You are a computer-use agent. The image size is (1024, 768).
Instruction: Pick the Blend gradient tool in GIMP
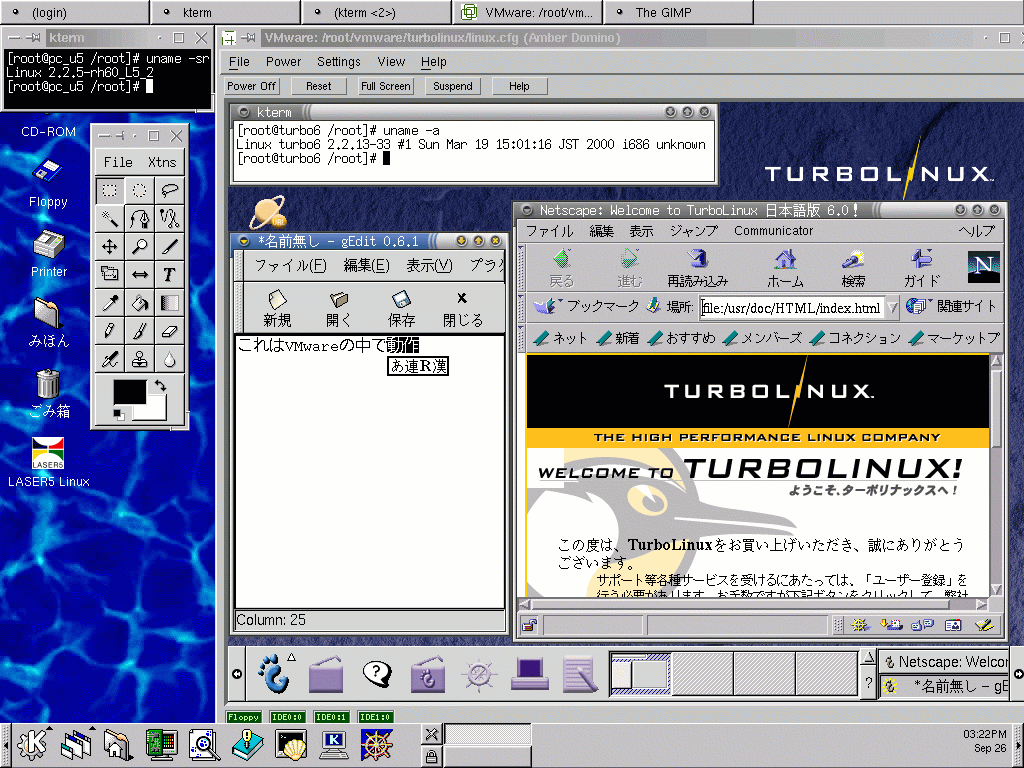point(169,303)
